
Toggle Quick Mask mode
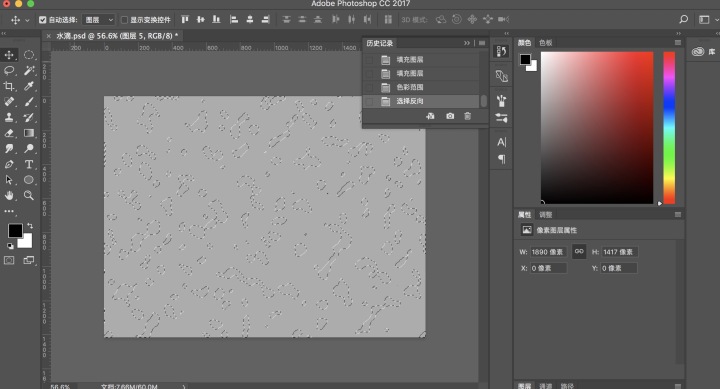click(9, 260)
